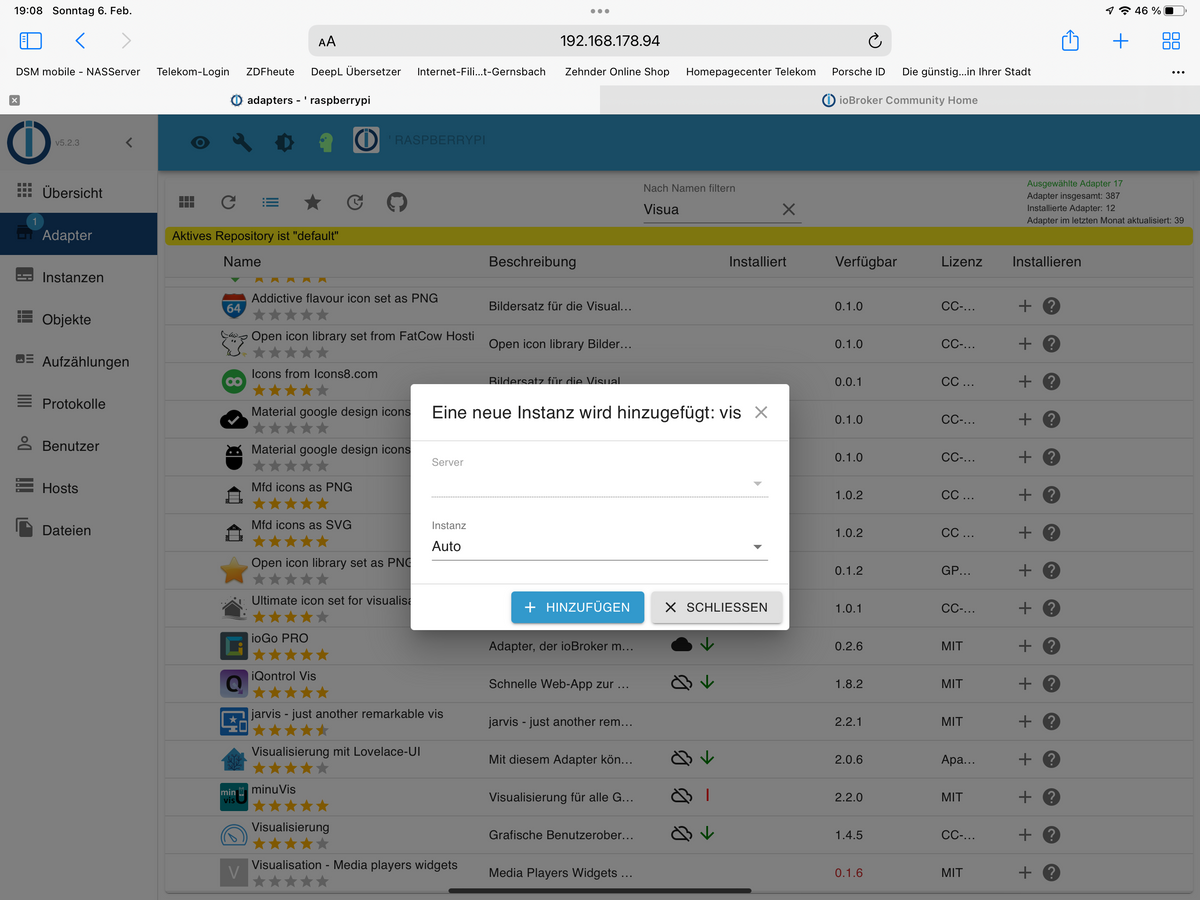Collapse the ioBroker sidebar with chevron
The width and height of the screenshot is (1200, 900).
128,143
